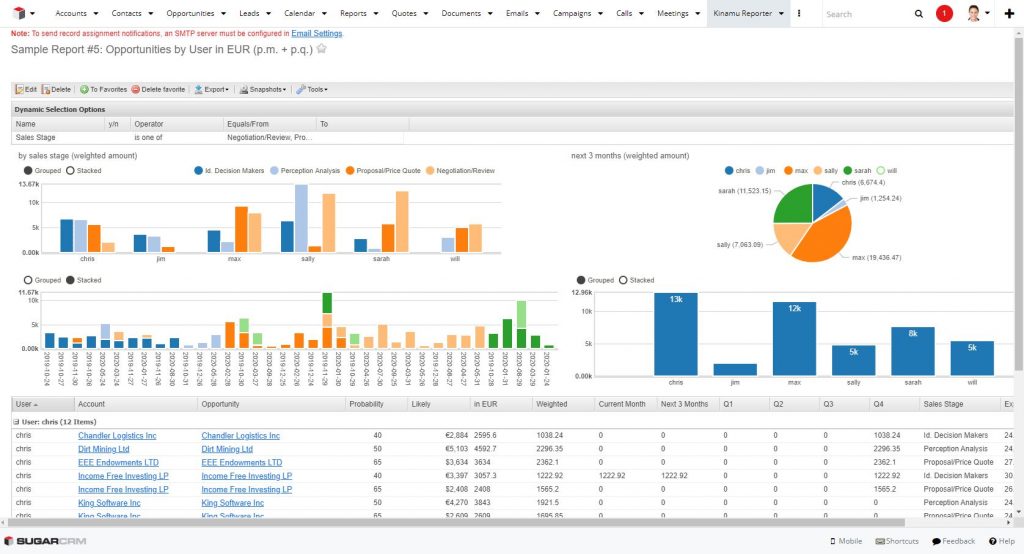Viewport: 1024px width, 554px height.
Task: Open King Software Inc opportunity link
Action: 232,503
